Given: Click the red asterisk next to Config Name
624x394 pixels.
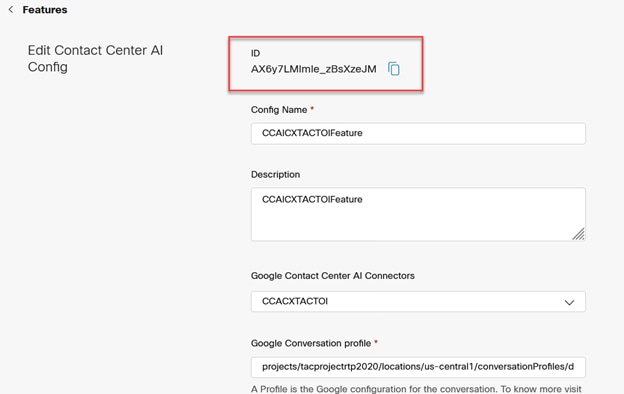Looking at the screenshot, I should [x=312, y=108].
